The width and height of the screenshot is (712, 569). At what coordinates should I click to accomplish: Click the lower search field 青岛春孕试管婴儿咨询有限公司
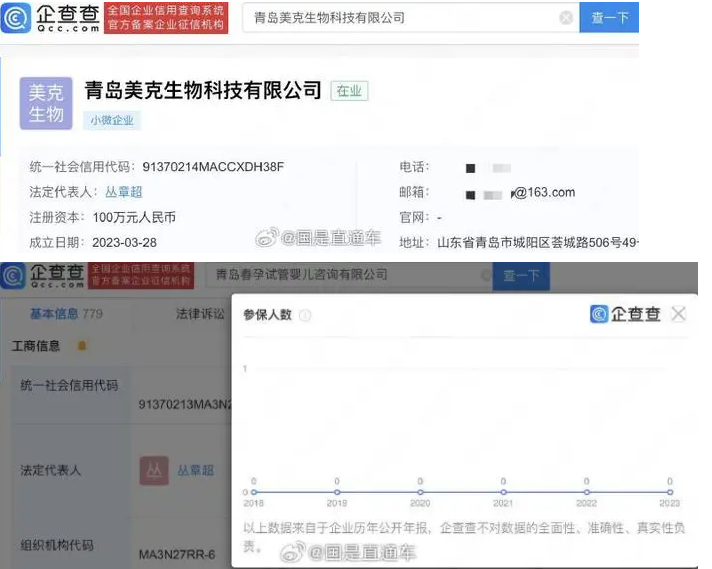[347, 274]
